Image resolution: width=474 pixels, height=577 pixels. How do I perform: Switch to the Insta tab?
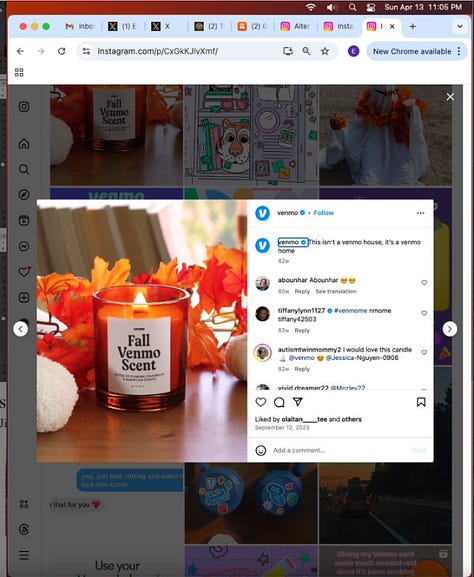(338, 26)
